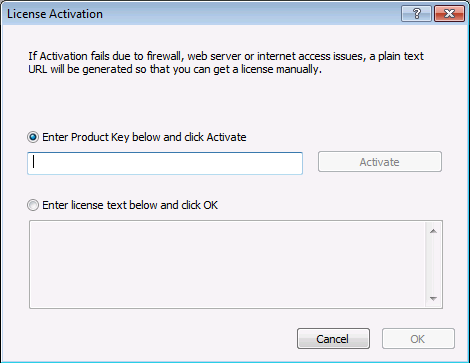Click inside the license text area

pyautogui.click(x=227, y=264)
